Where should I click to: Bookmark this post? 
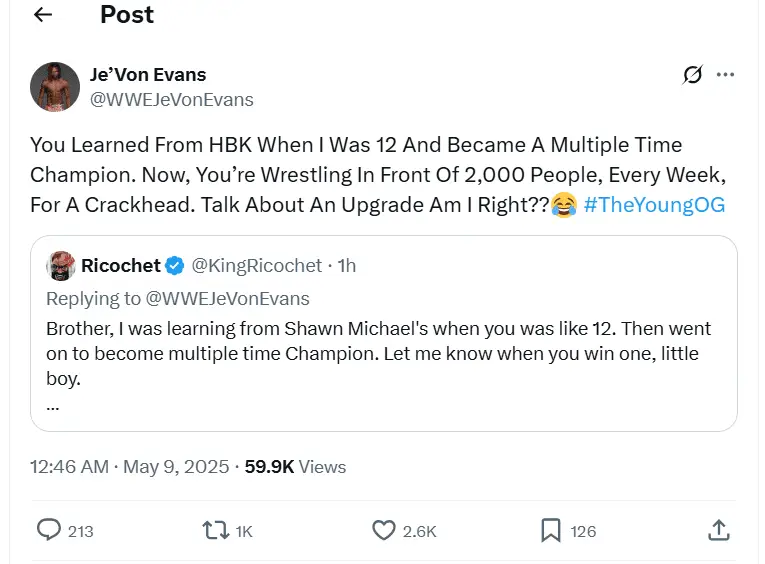tap(551, 530)
